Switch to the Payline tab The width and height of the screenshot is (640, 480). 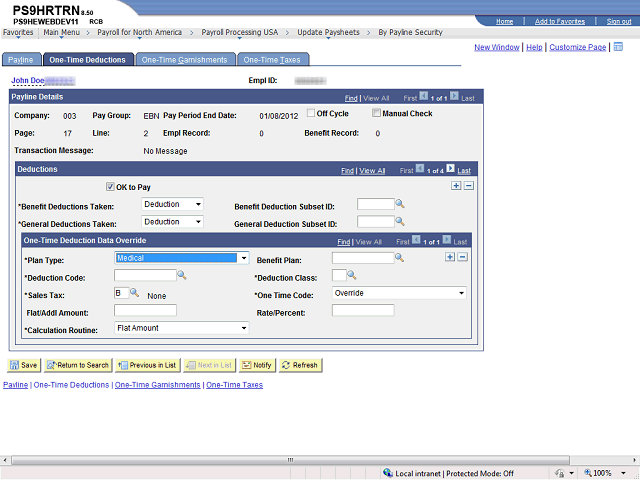[21, 60]
